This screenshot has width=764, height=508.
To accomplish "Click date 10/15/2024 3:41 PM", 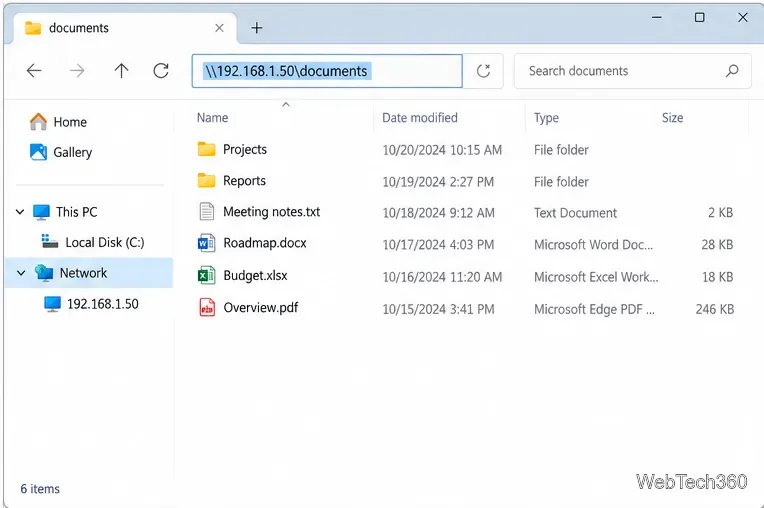I will pos(439,309).
